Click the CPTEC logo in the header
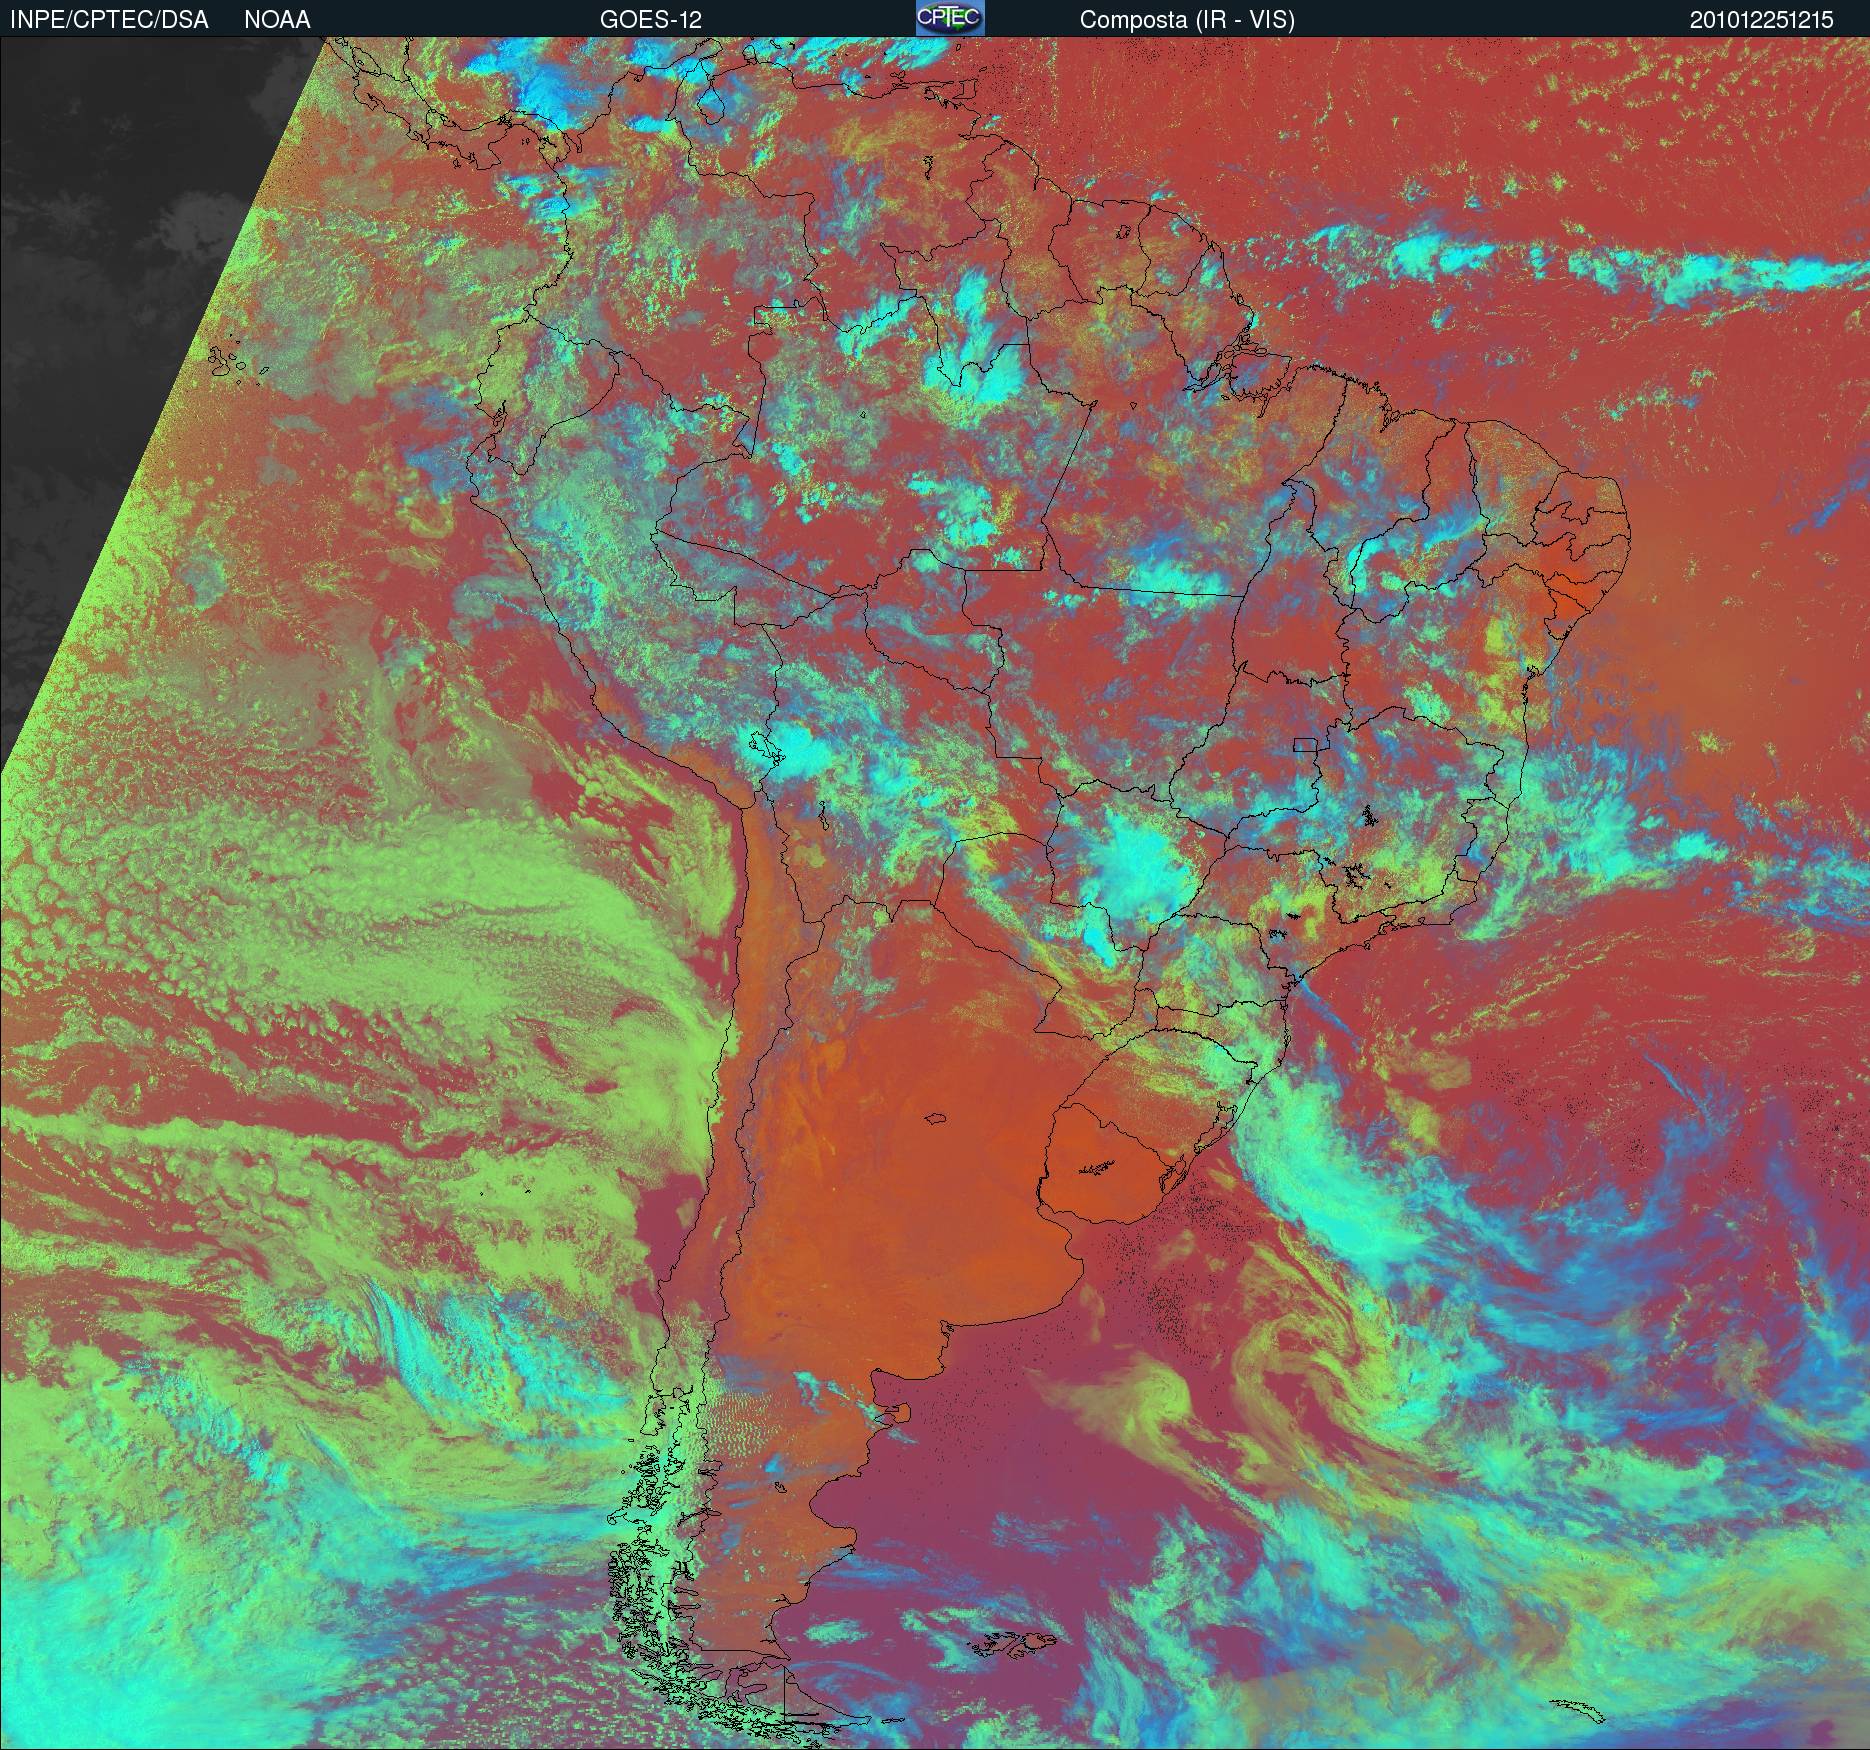Screen dimensions: 1870x1750 (949, 18)
